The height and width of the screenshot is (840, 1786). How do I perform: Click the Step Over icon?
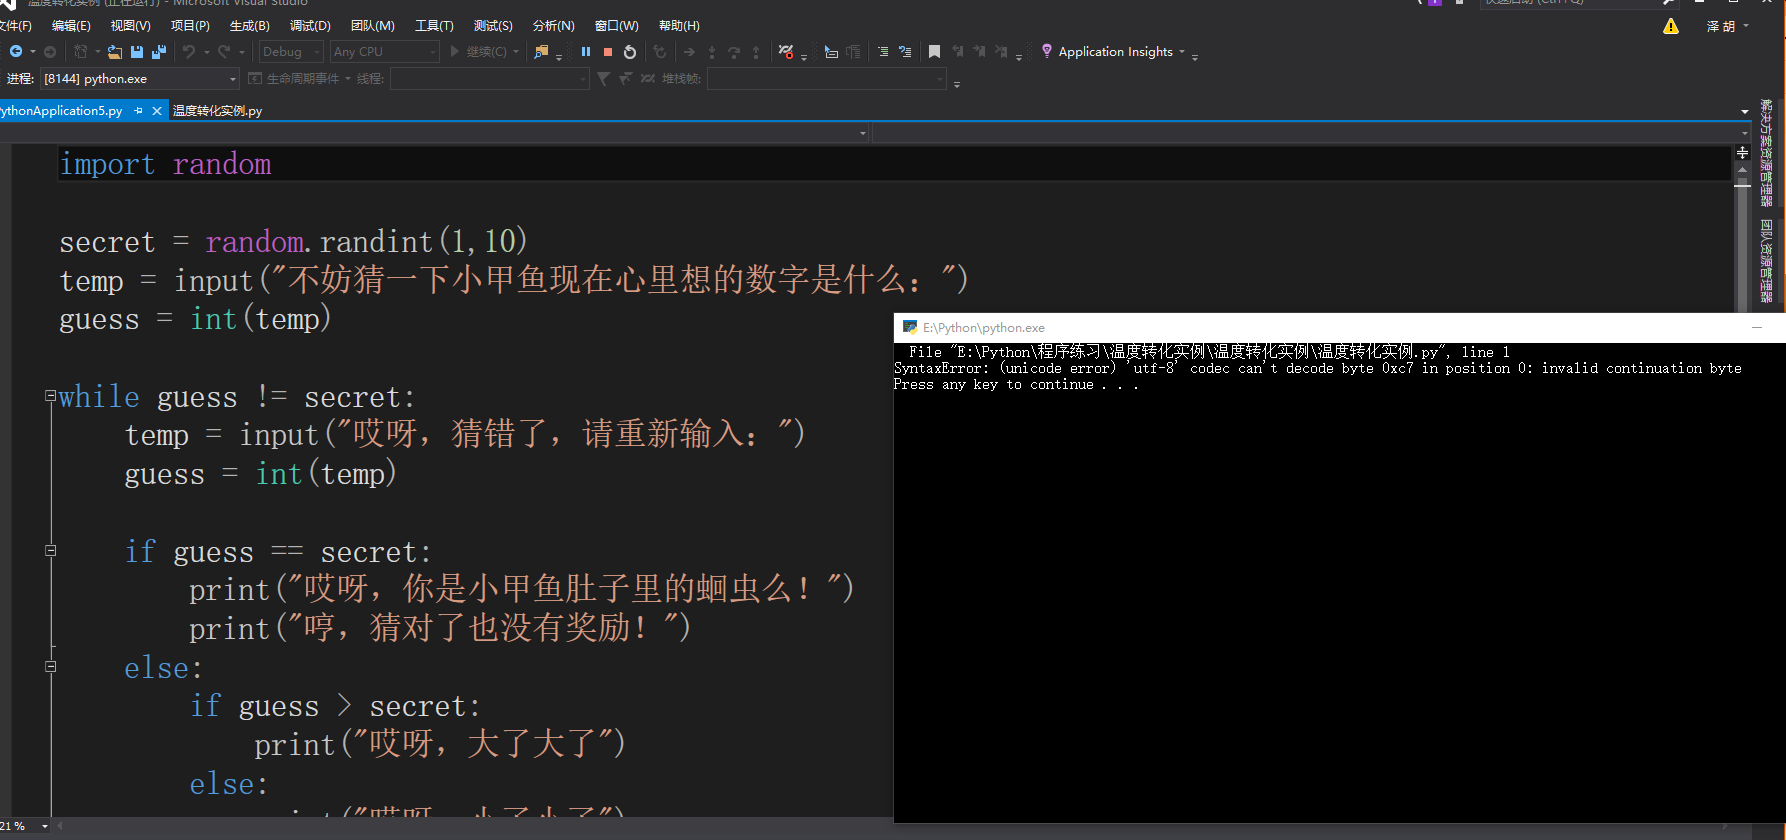tap(734, 52)
